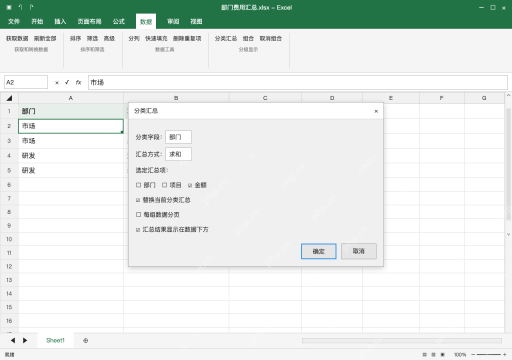Screen dimensions: 512x360
Task: Click the vertical scrollbar on right side
Action: 508,164
